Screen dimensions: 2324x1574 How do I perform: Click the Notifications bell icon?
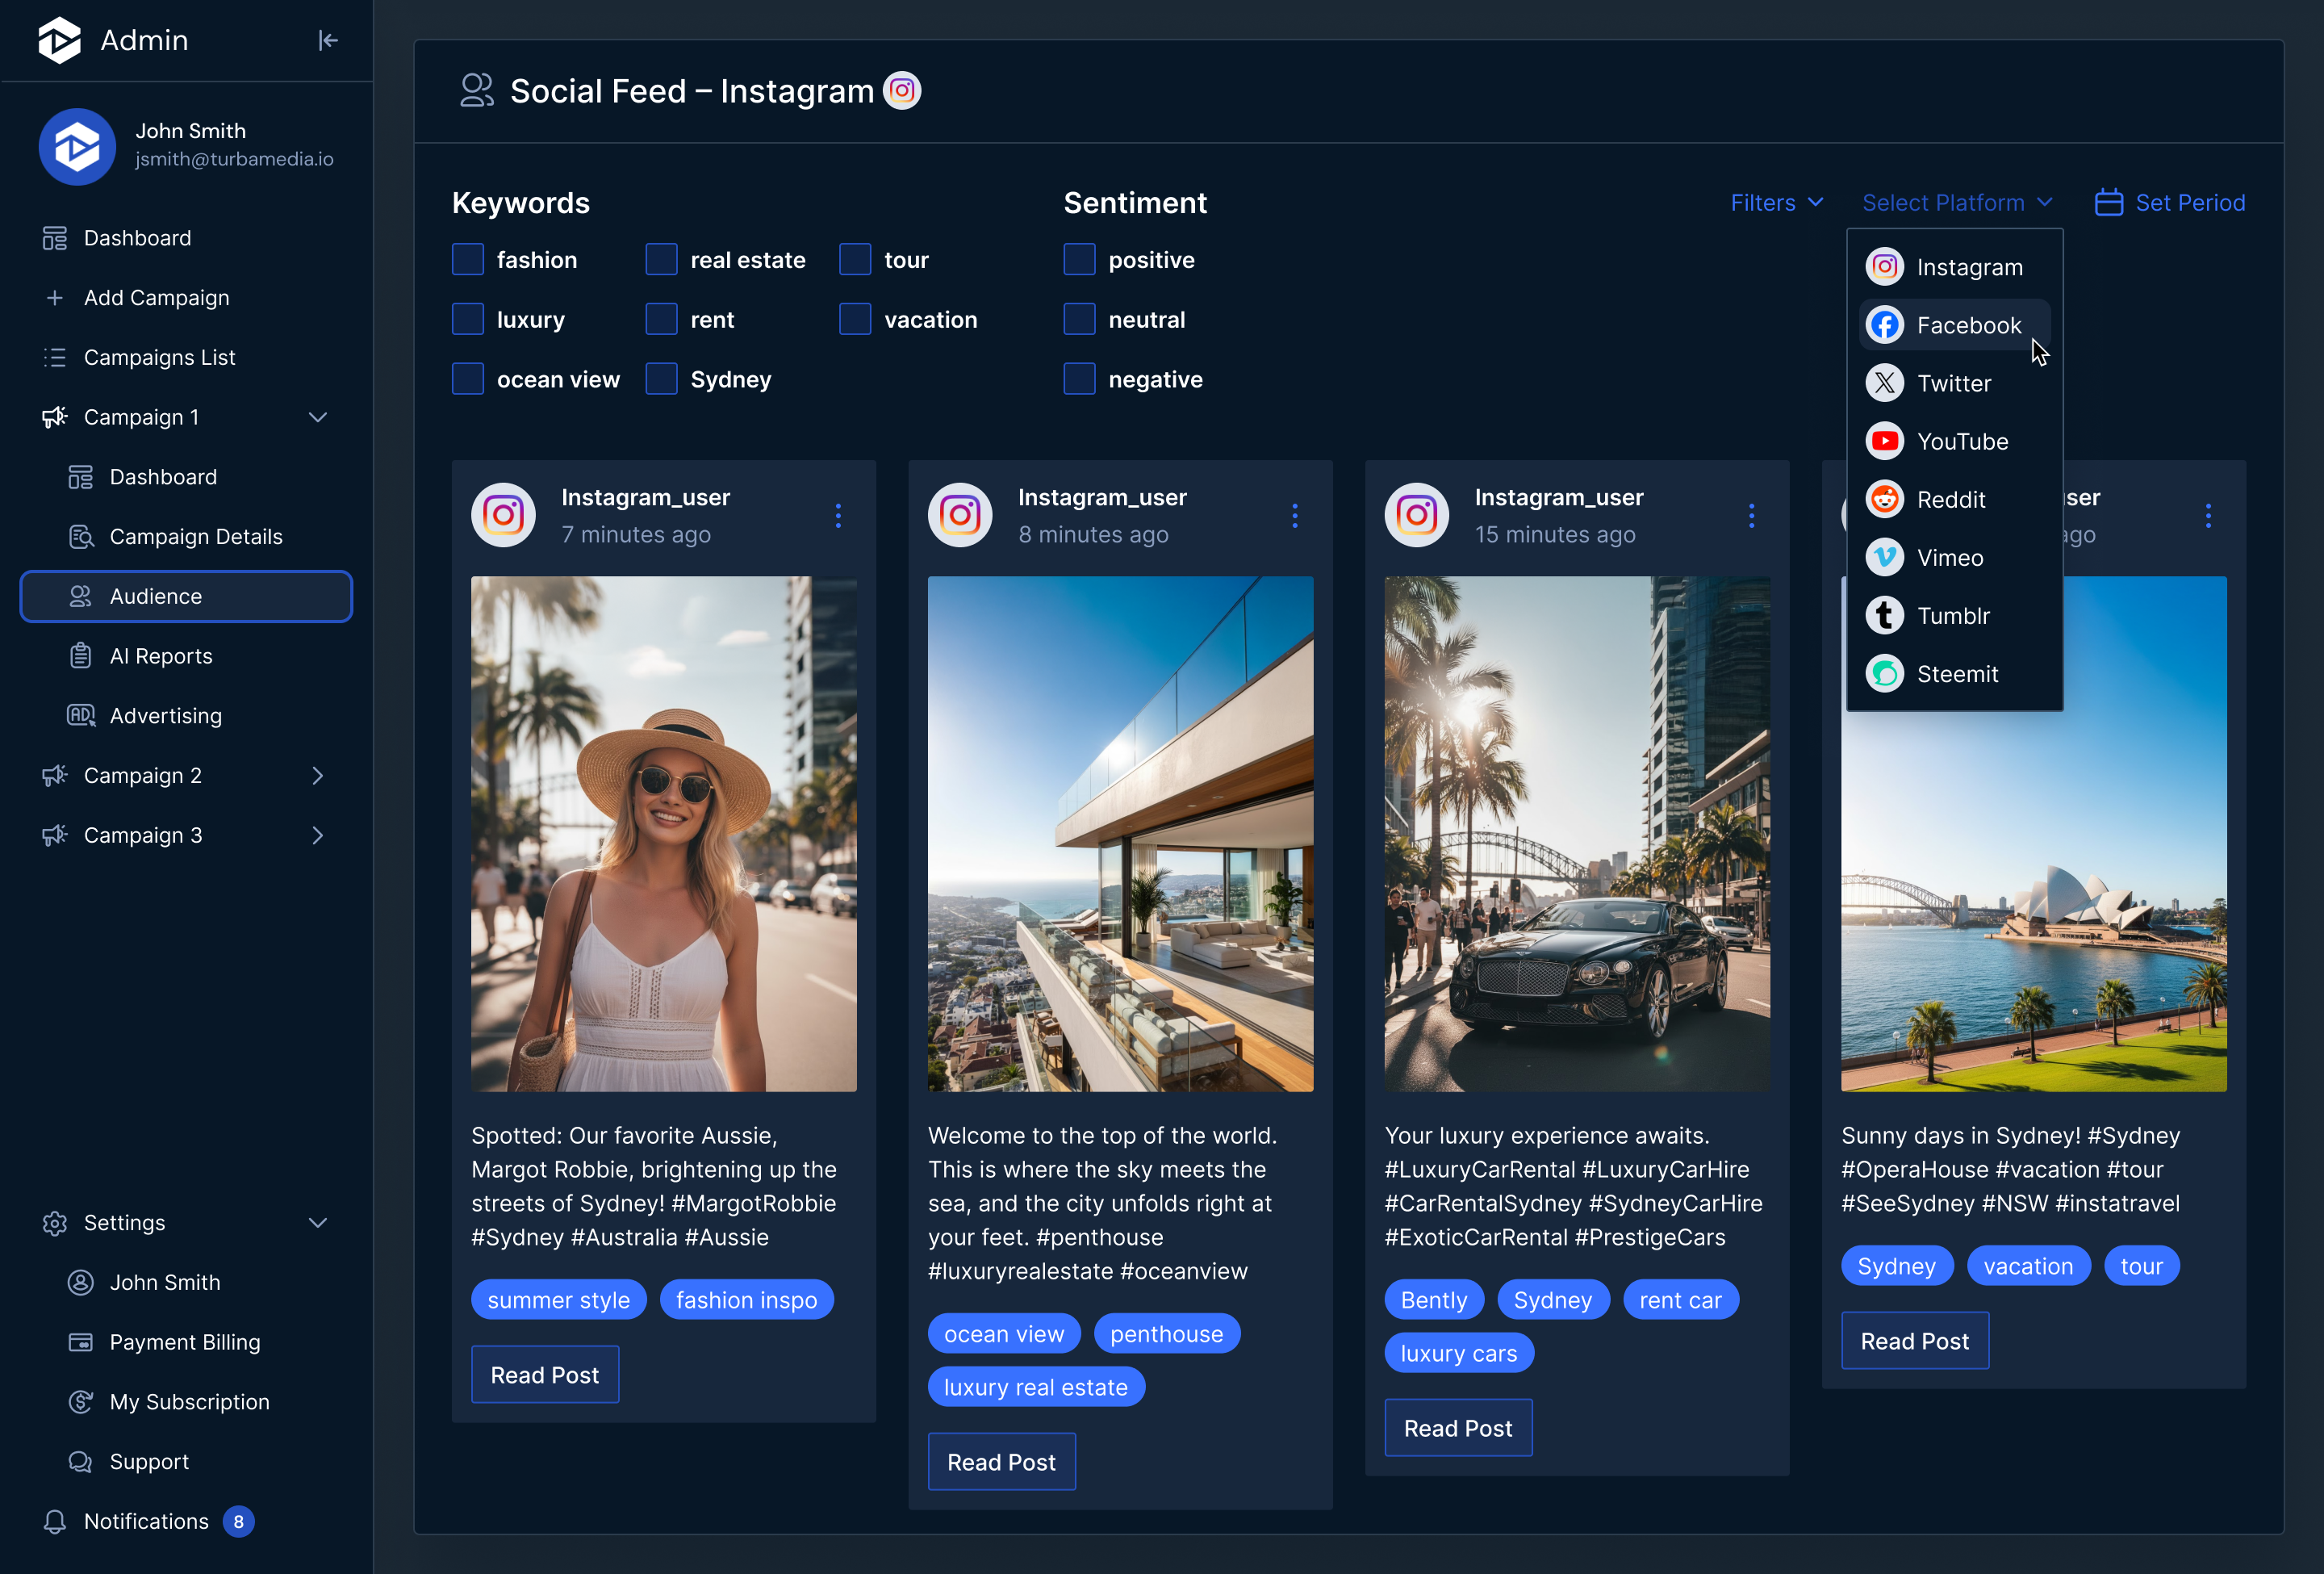coord(55,1521)
